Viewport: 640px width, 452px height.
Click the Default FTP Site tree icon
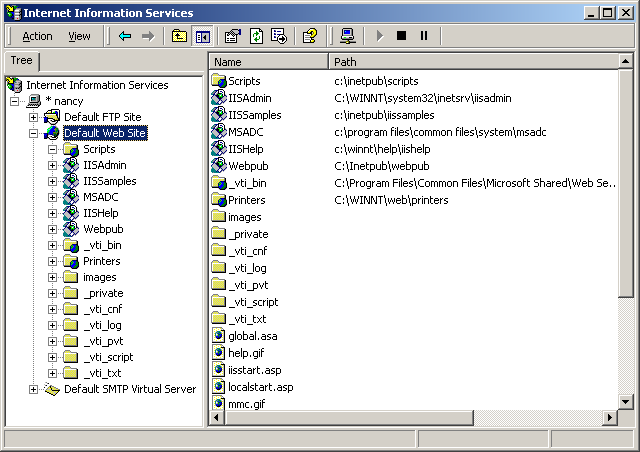(x=52, y=117)
